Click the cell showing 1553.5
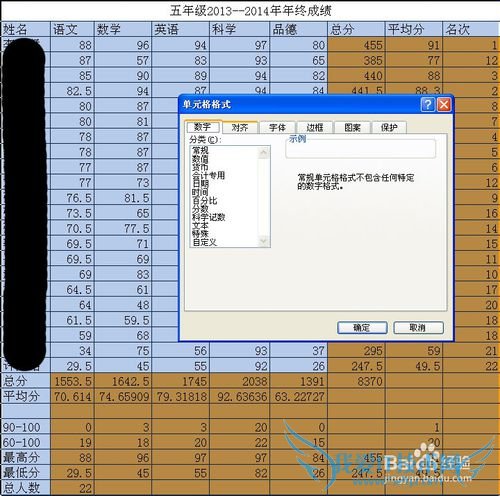The height and width of the screenshot is (496, 500). click(x=72, y=381)
